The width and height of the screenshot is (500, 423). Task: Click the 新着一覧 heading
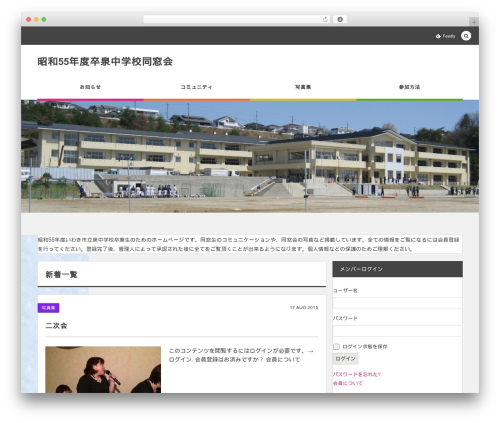(x=61, y=275)
